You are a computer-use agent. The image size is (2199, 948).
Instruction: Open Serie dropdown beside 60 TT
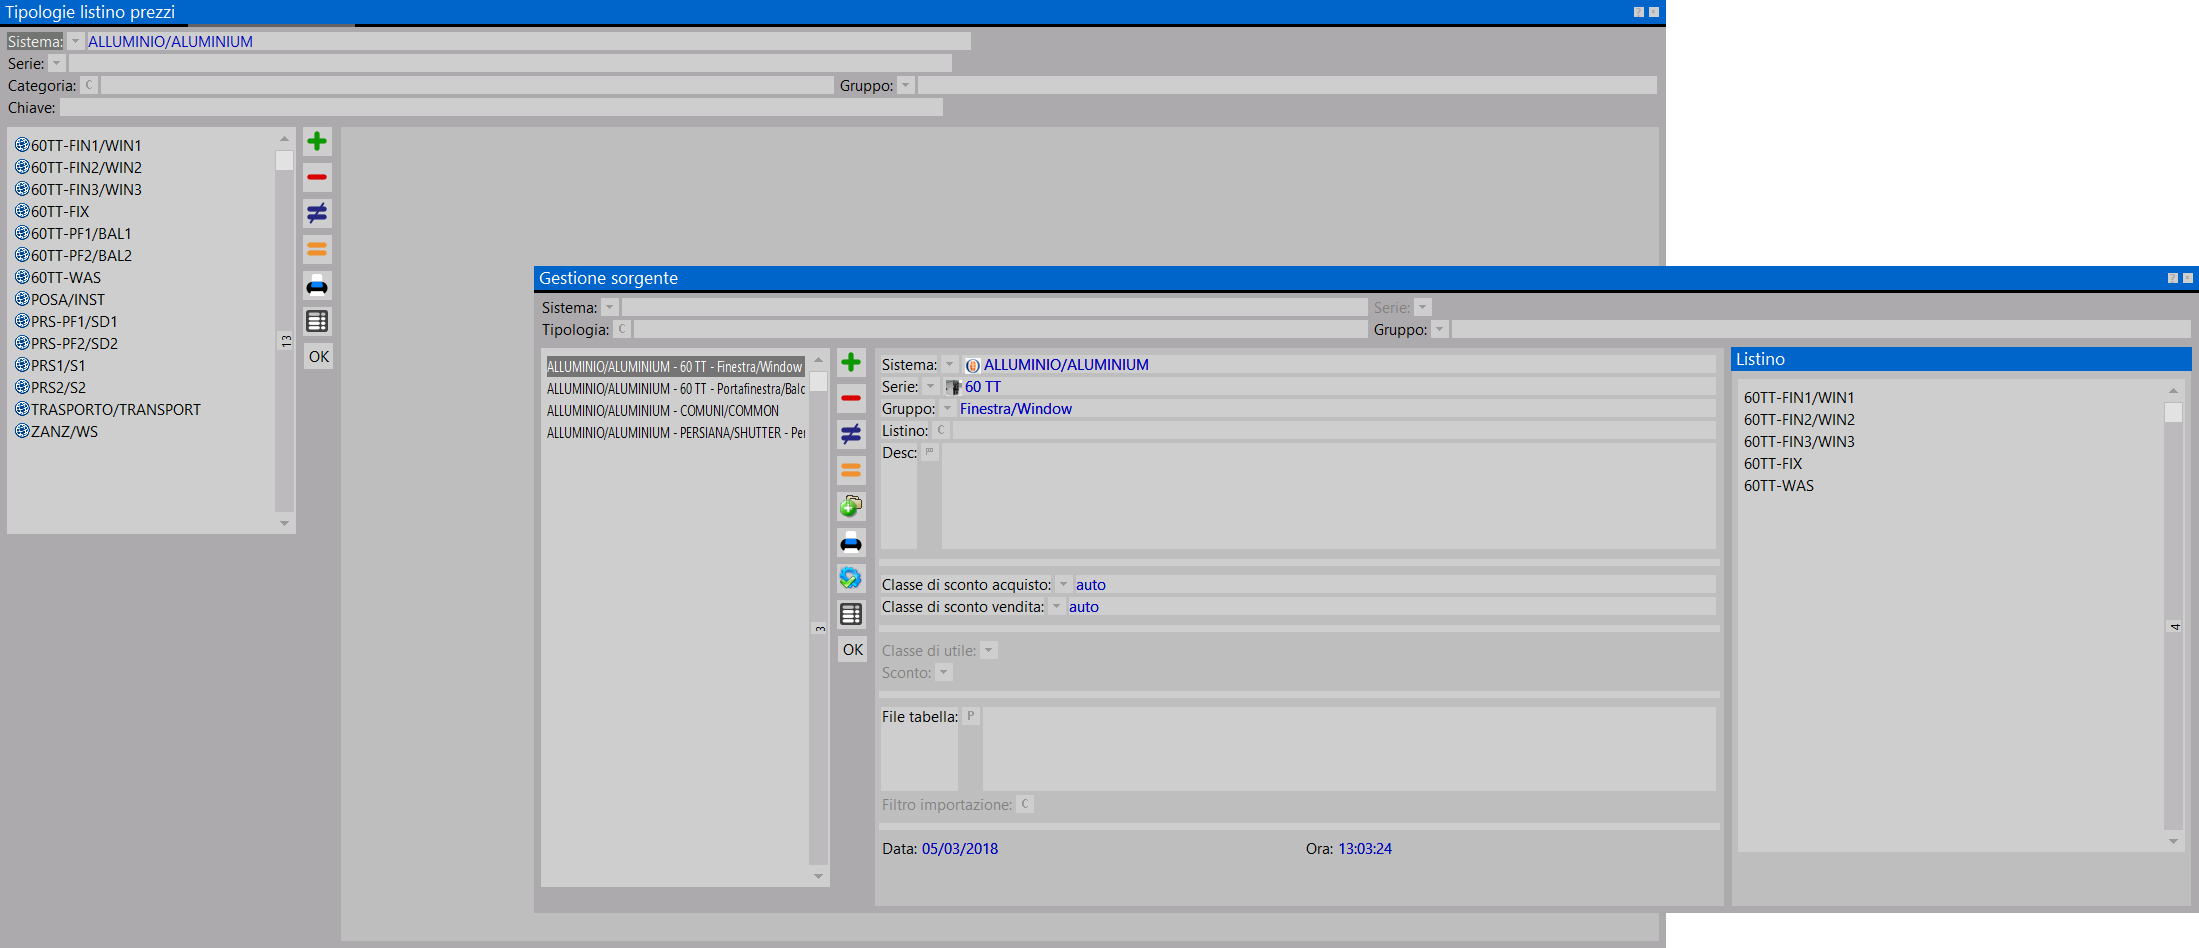pyautogui.click(x=930, y=387)
